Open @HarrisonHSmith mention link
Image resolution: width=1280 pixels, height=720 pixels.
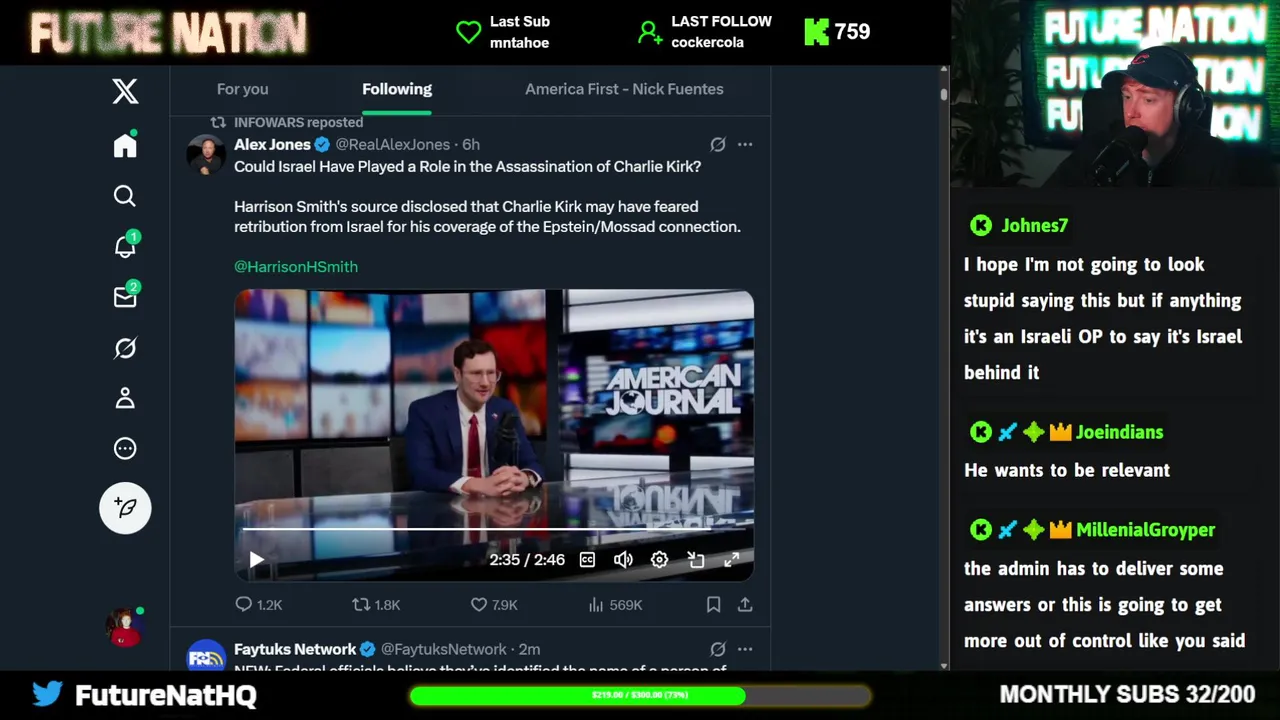[x=296, y=267]
